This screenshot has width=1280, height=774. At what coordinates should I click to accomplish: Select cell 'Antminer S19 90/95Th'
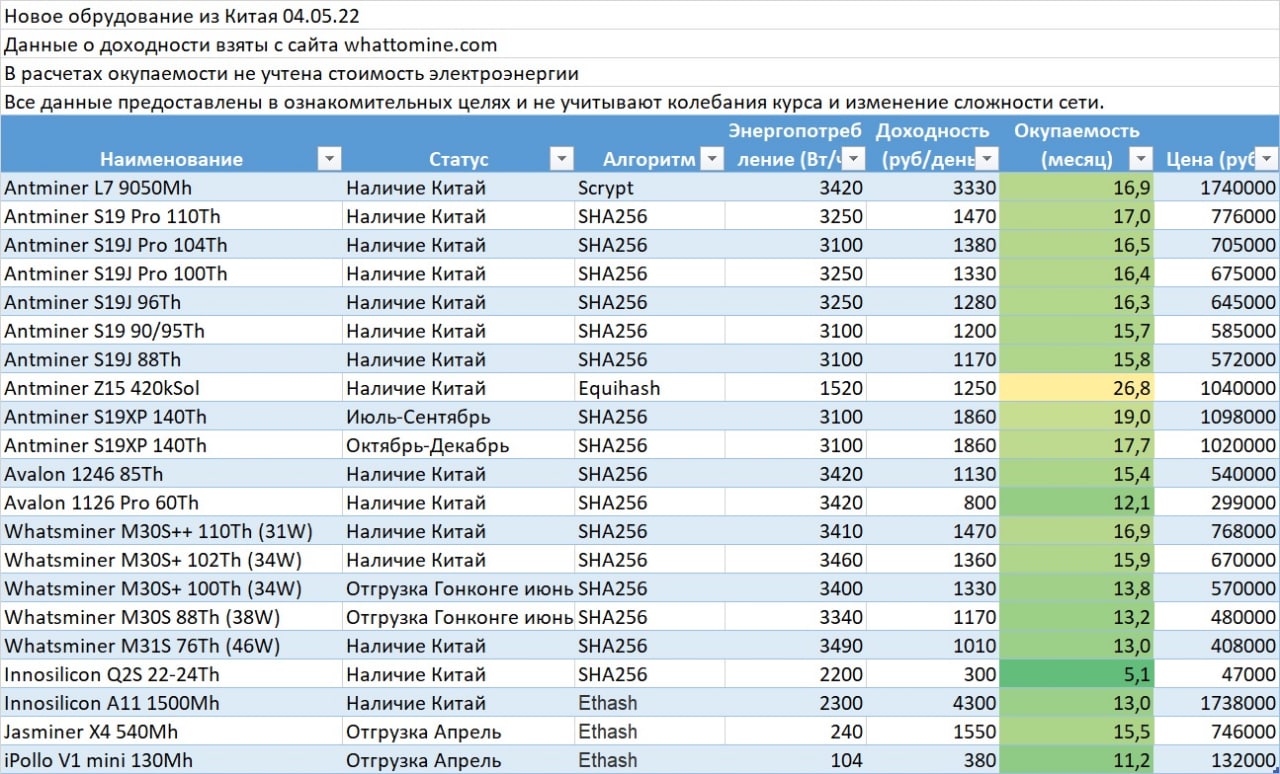tap(171, 330)
